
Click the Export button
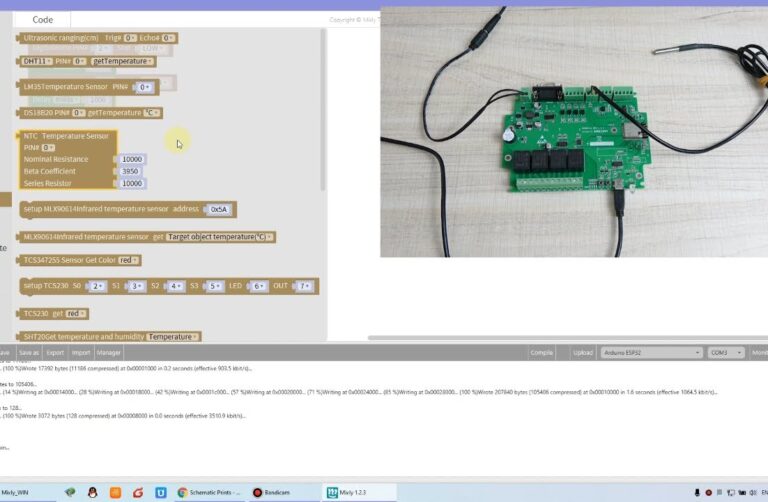55,352
